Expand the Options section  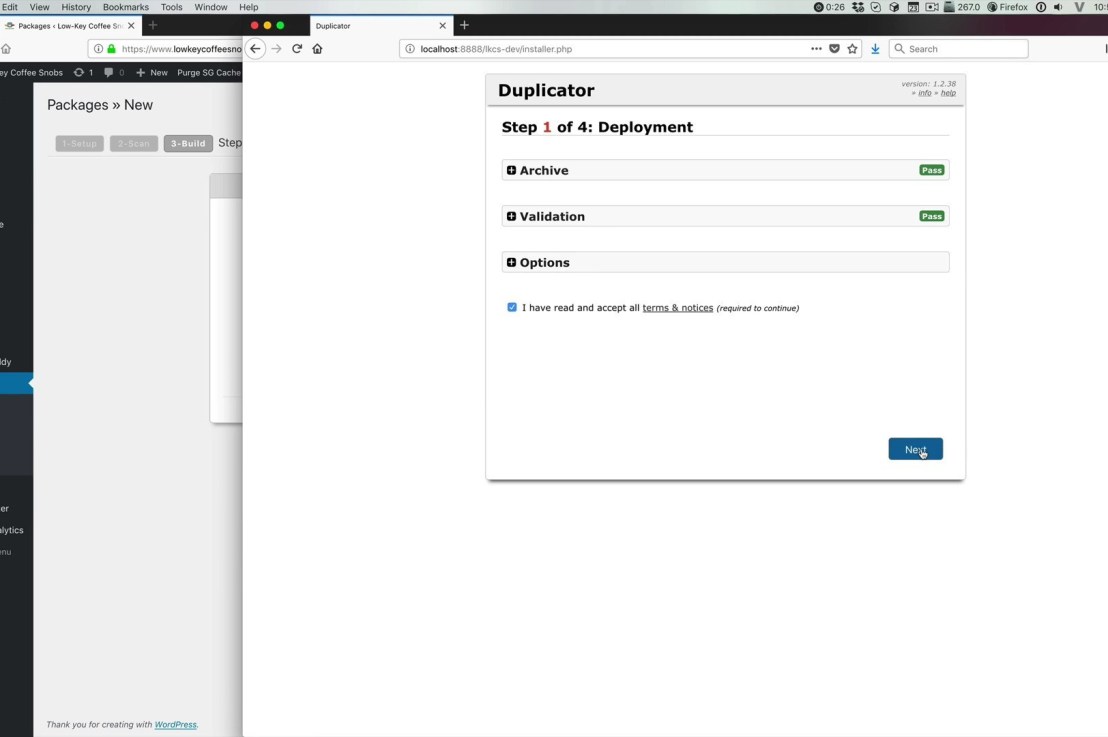[512, 262]
